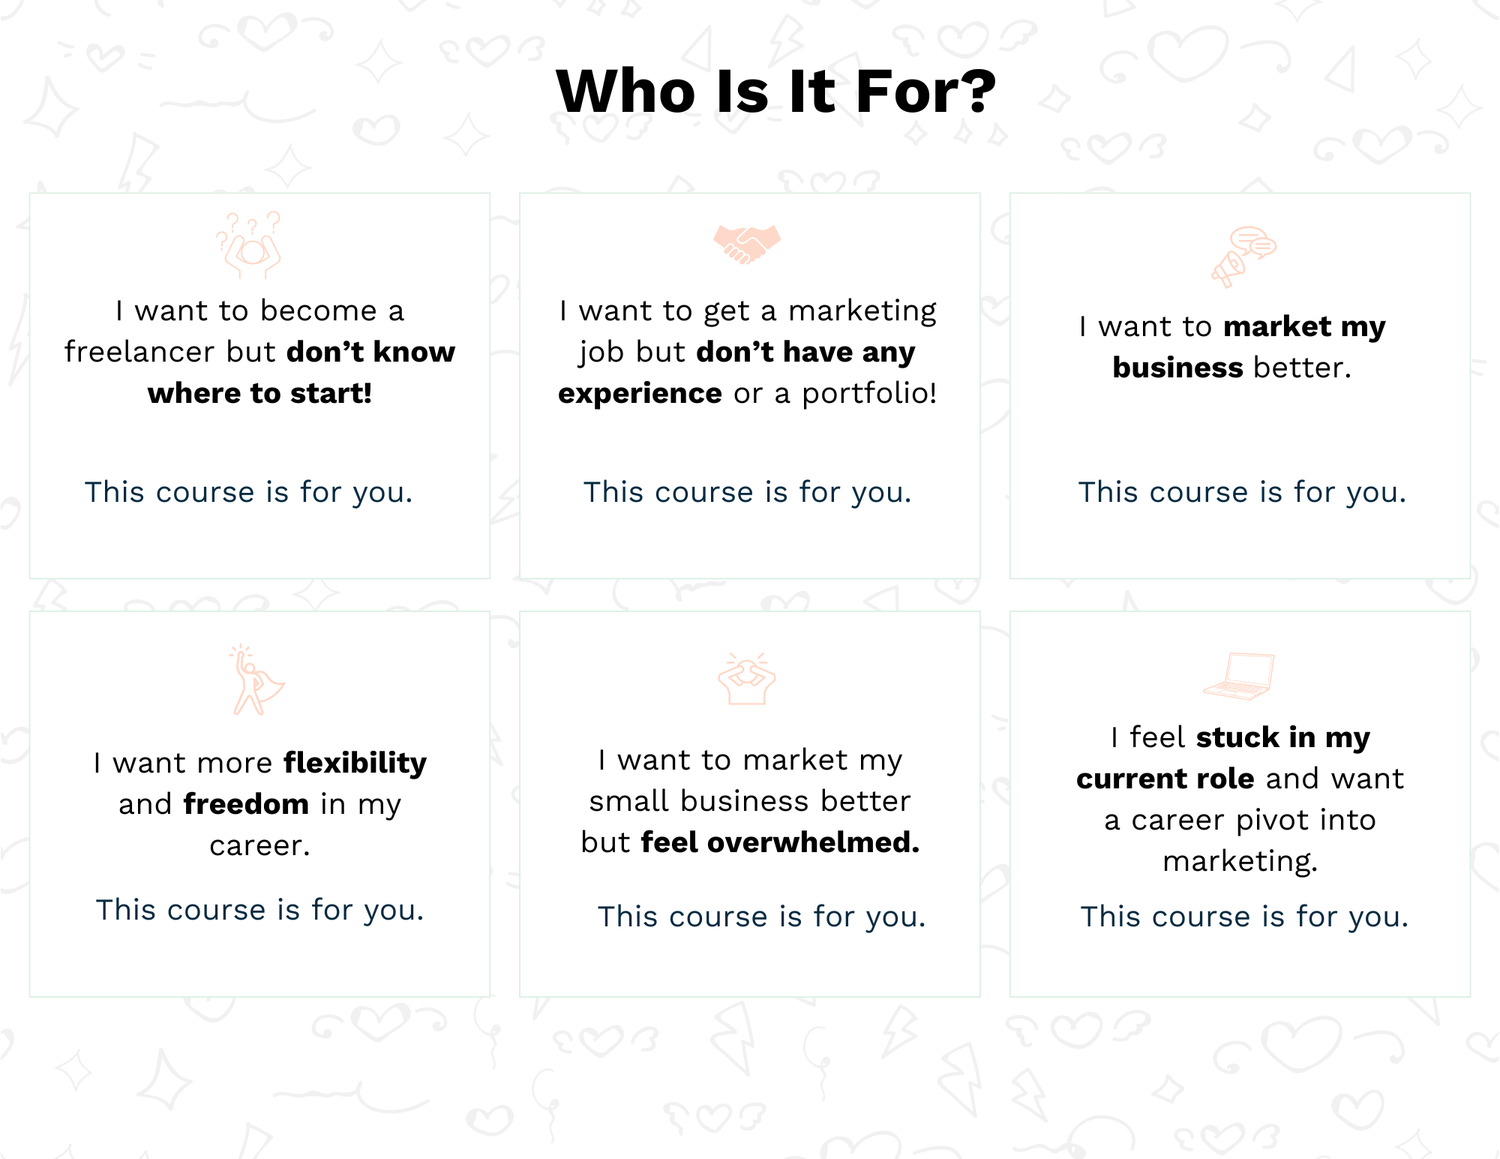Click the handshake icon
The height and width of the screenshot is (1159, 1500).
(x=747, y=243)
